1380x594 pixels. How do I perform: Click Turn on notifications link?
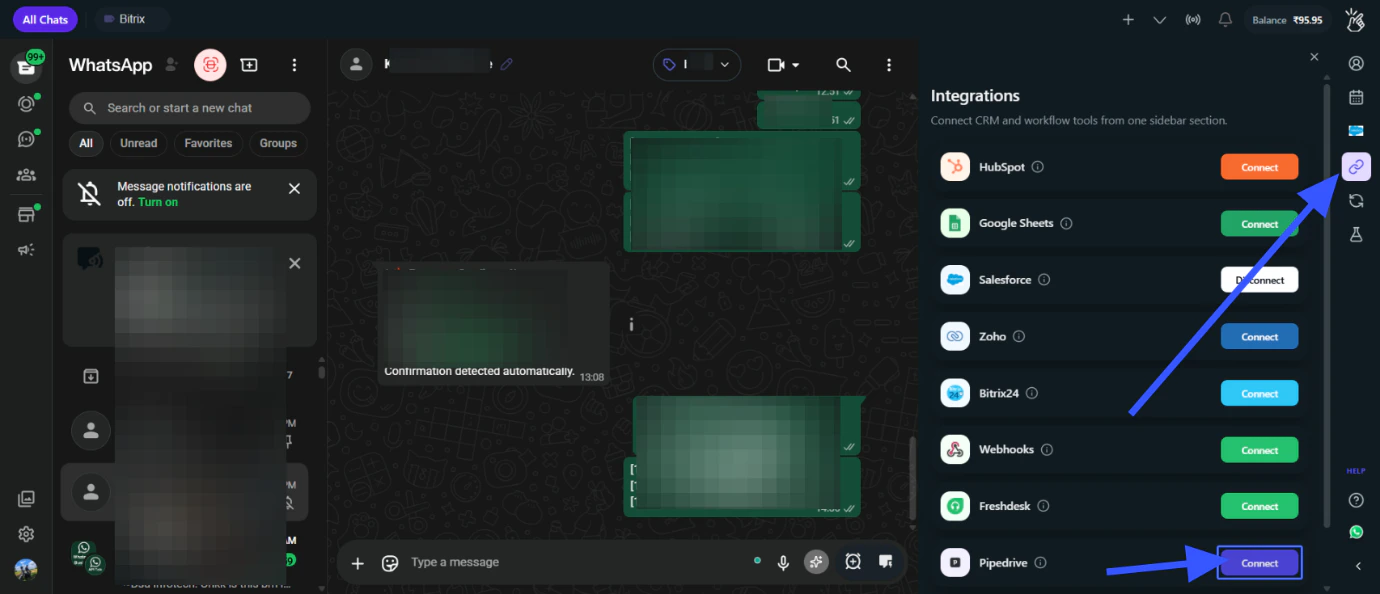point(158,202)
